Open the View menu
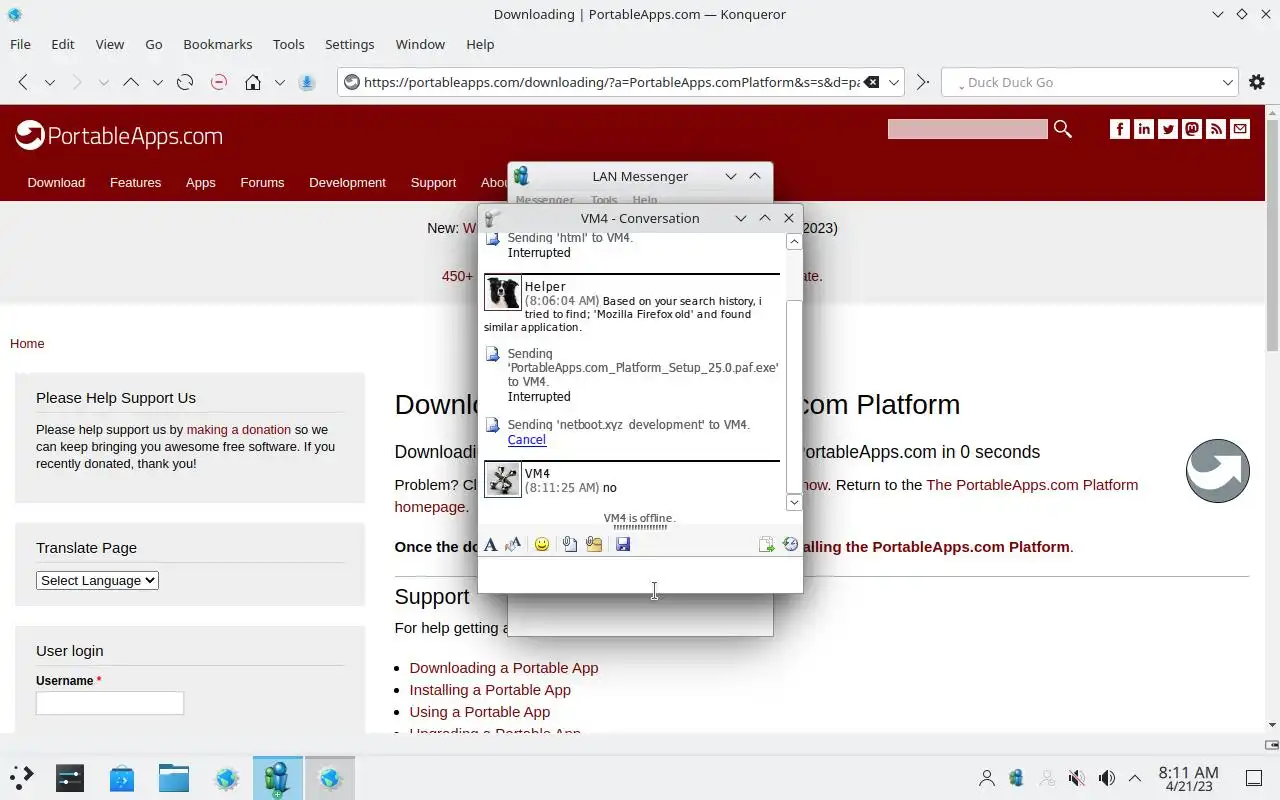The width and height of the screenshot is (1280, 800). pyautogui.click(x=110, y=44)
